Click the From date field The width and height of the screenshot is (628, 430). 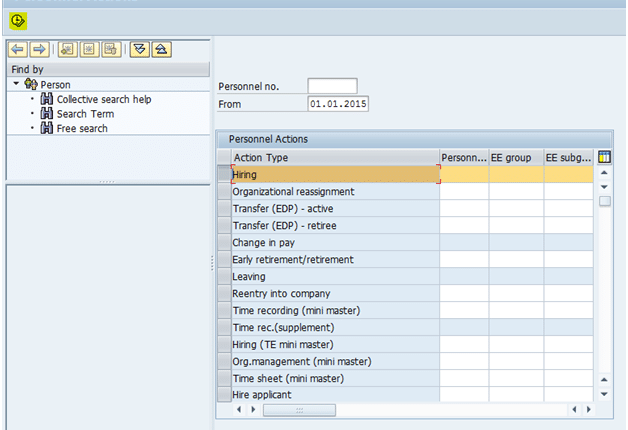(338, 104)
